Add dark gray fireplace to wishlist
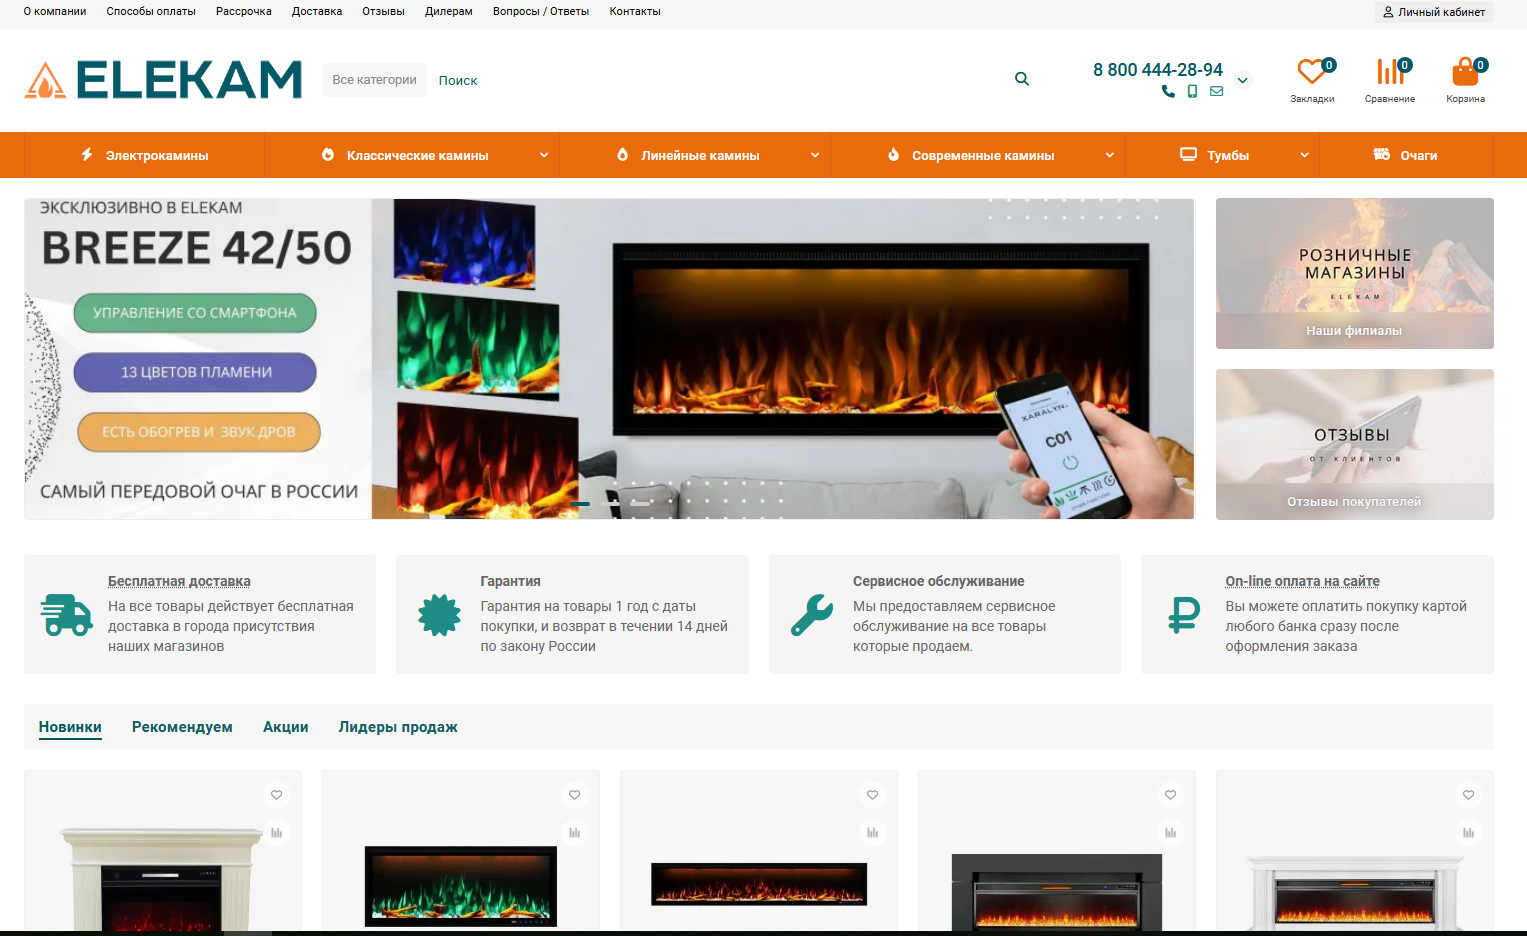 pos(1171,795)
